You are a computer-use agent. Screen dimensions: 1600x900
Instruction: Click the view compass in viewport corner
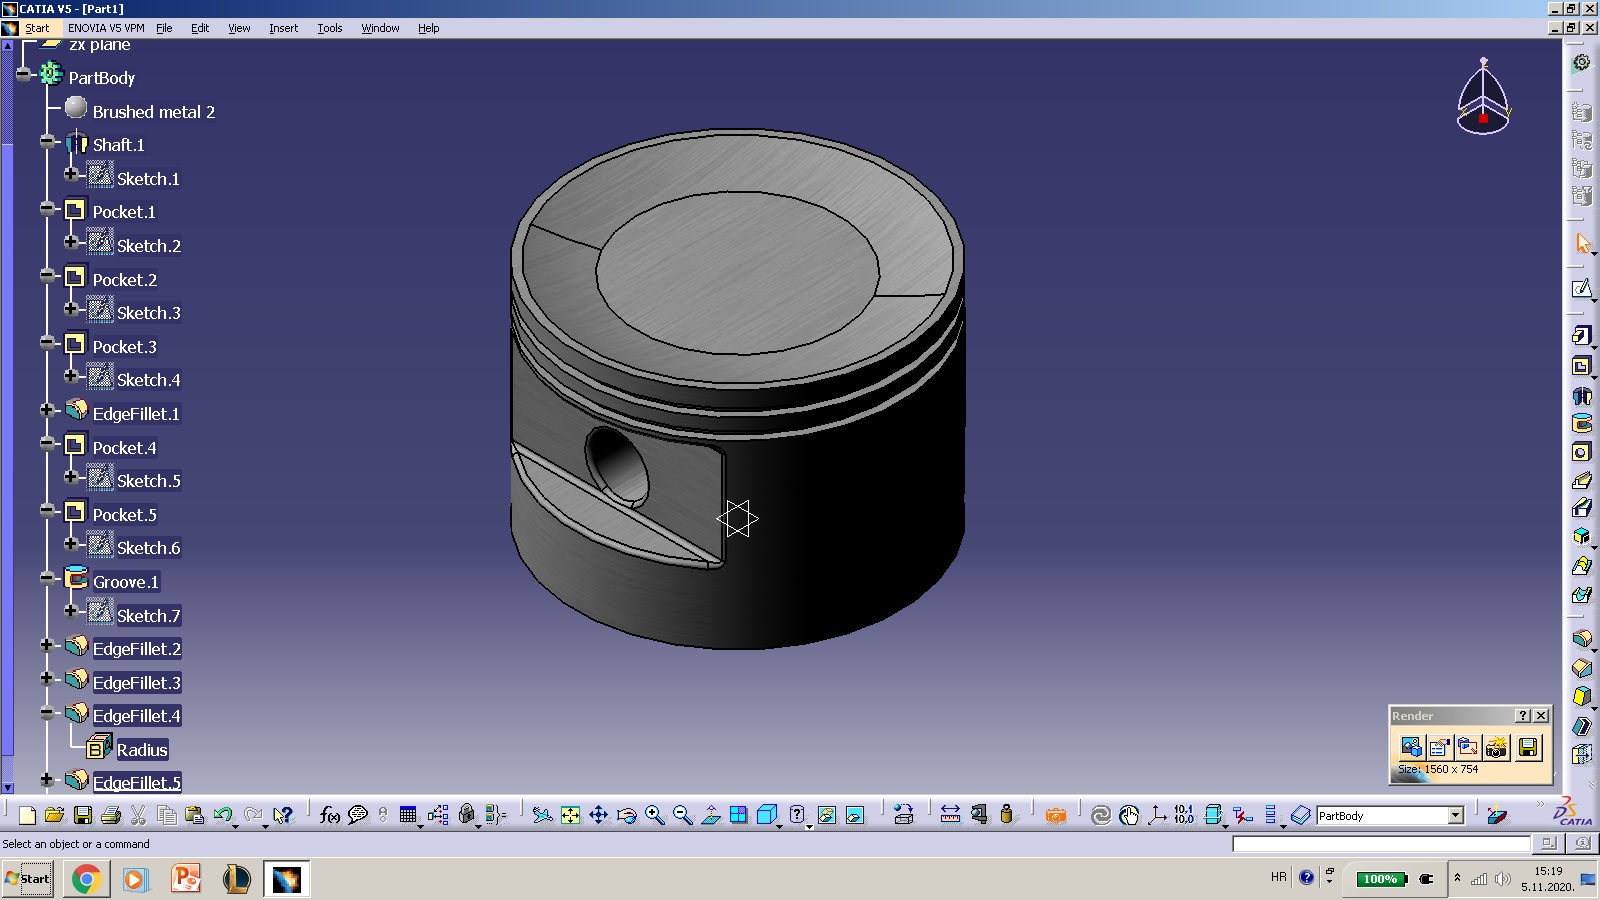(1482, 98)
